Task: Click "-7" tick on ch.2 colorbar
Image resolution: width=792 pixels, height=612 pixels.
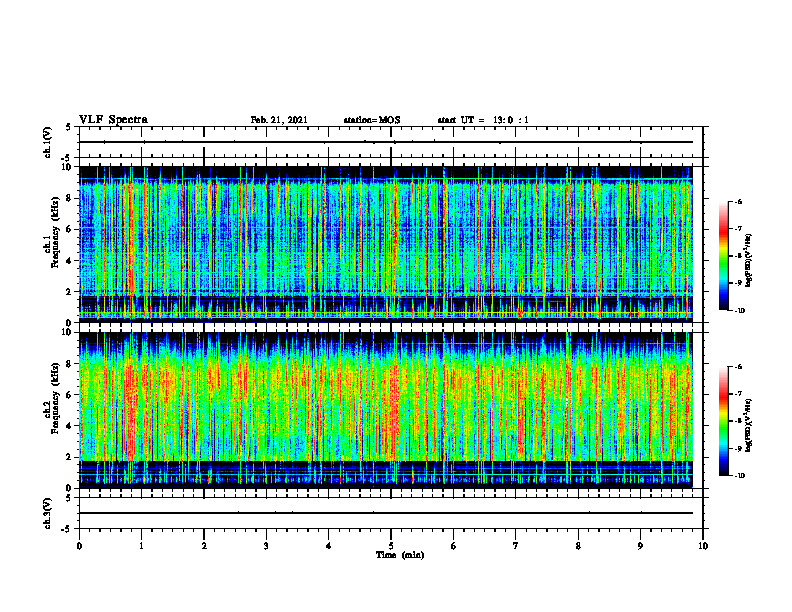Action: [x=739, y=394]
